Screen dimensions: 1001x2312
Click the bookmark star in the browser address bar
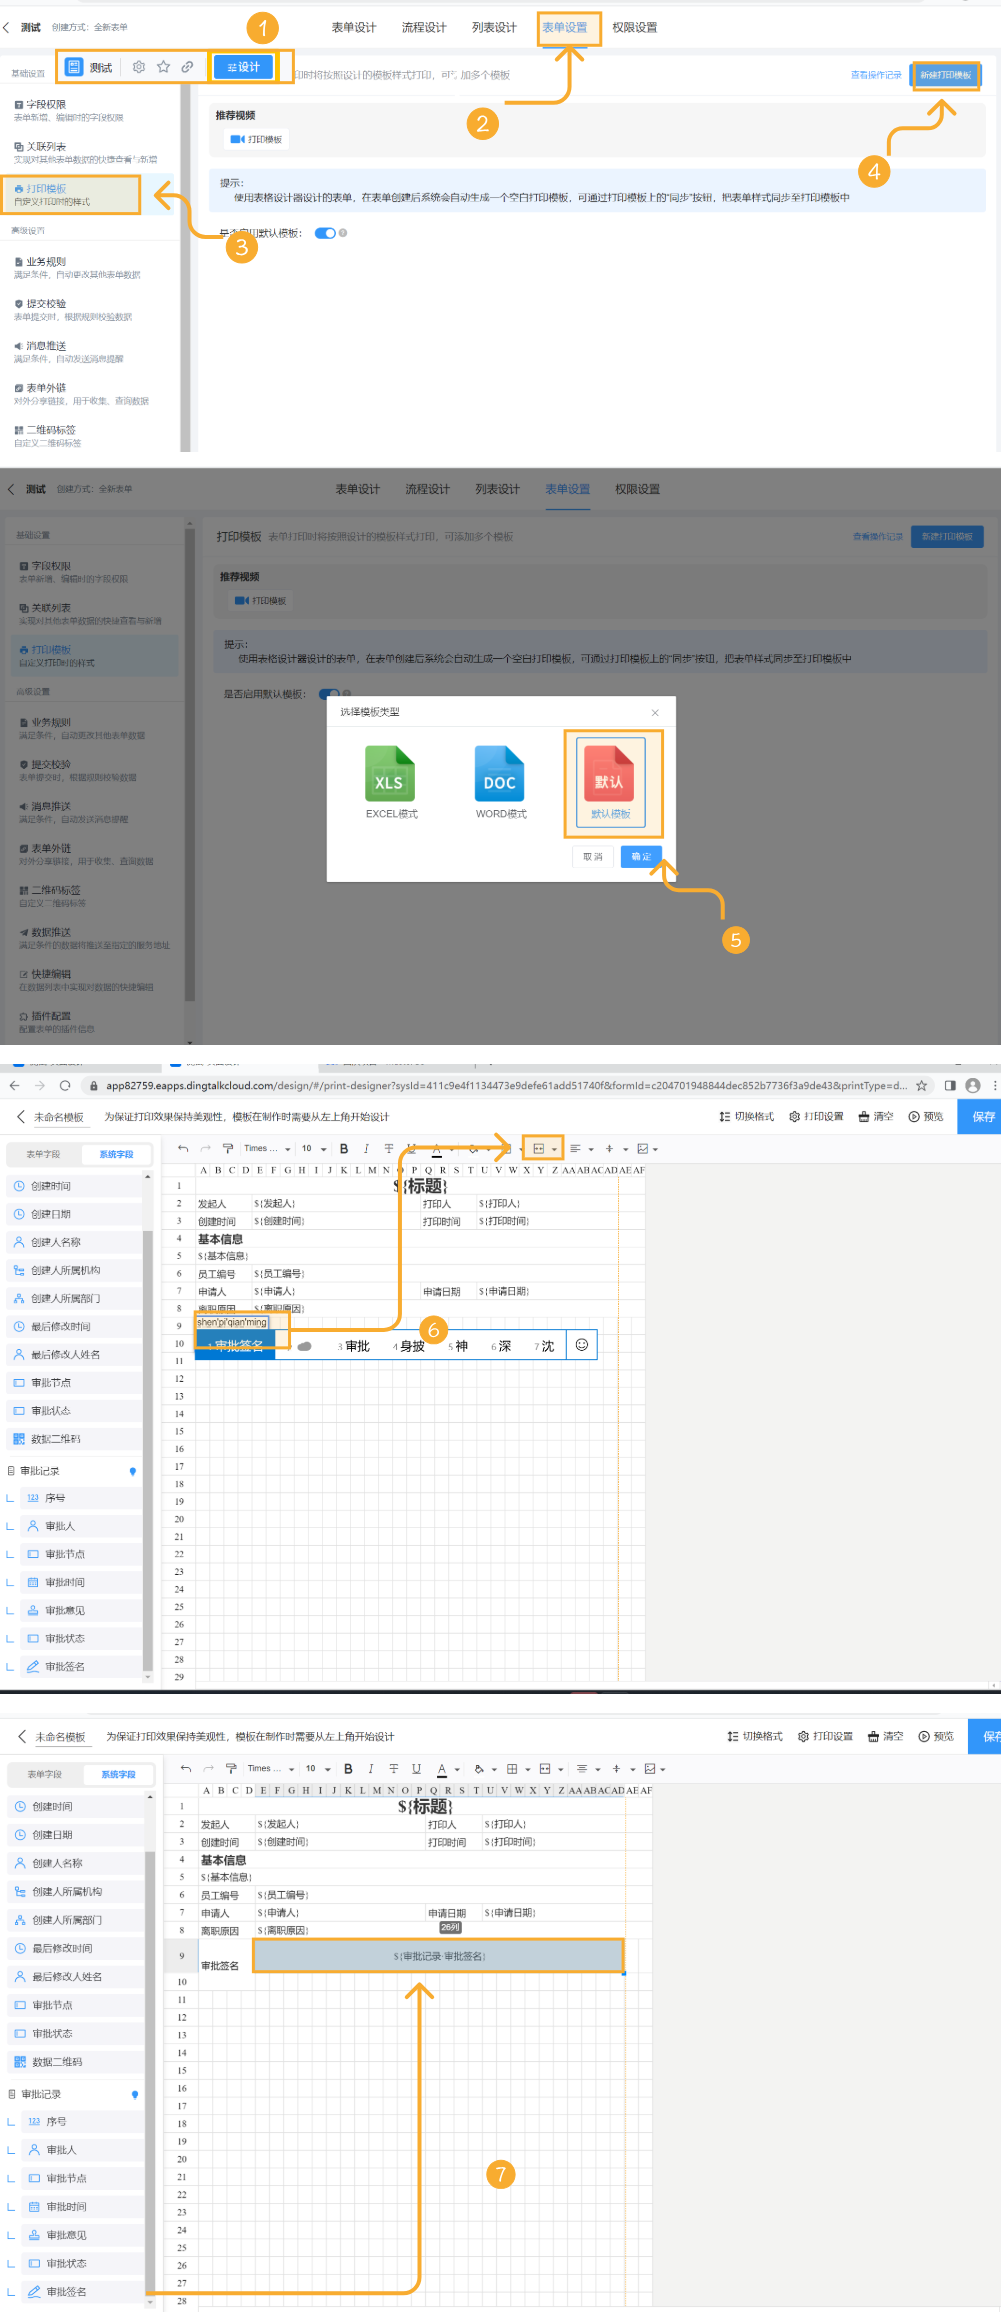pyautogui.click(x=921, y=1086)
